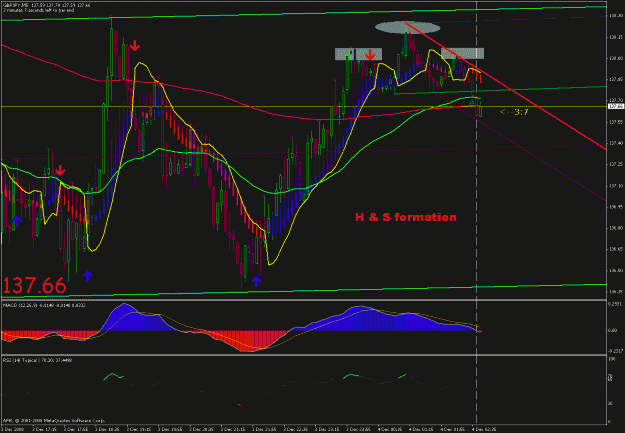625x433 pixels.
Task: Click the "4 Dec 02:25" time axis label
Action: (x=484, y=430)
